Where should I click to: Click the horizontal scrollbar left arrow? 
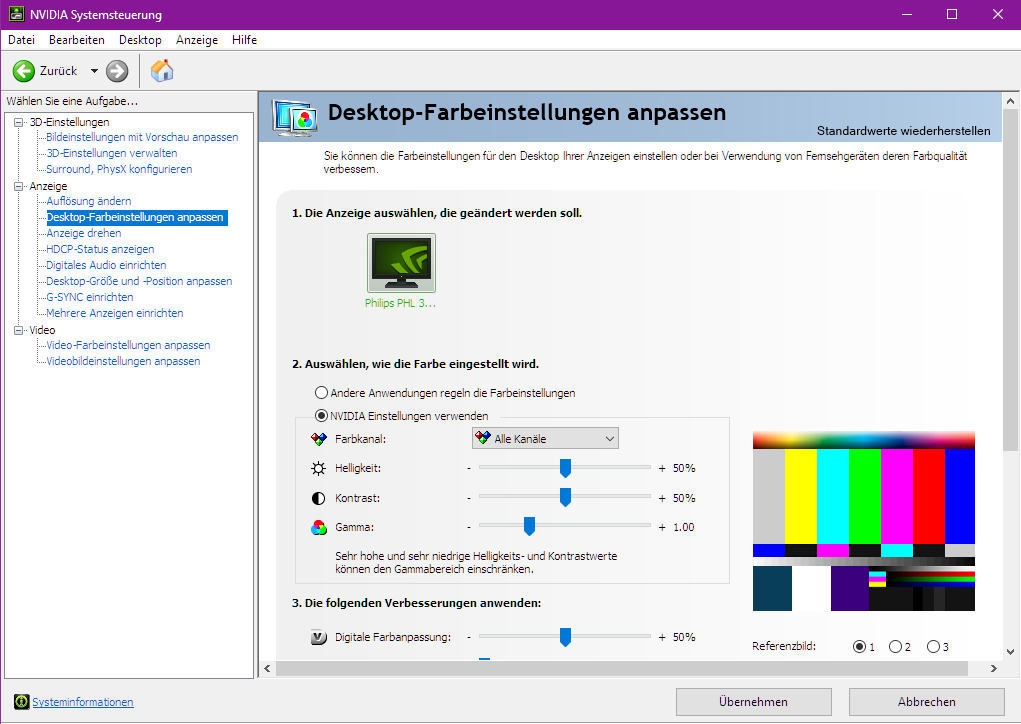pyautogui.click(x=267, y=668)
